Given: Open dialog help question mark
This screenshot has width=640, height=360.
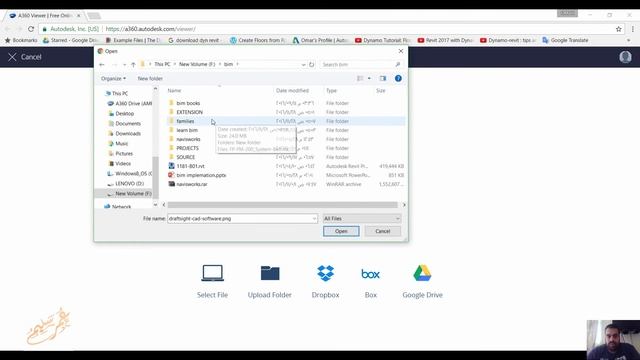Looking at the screenshot, I should 398,78.
